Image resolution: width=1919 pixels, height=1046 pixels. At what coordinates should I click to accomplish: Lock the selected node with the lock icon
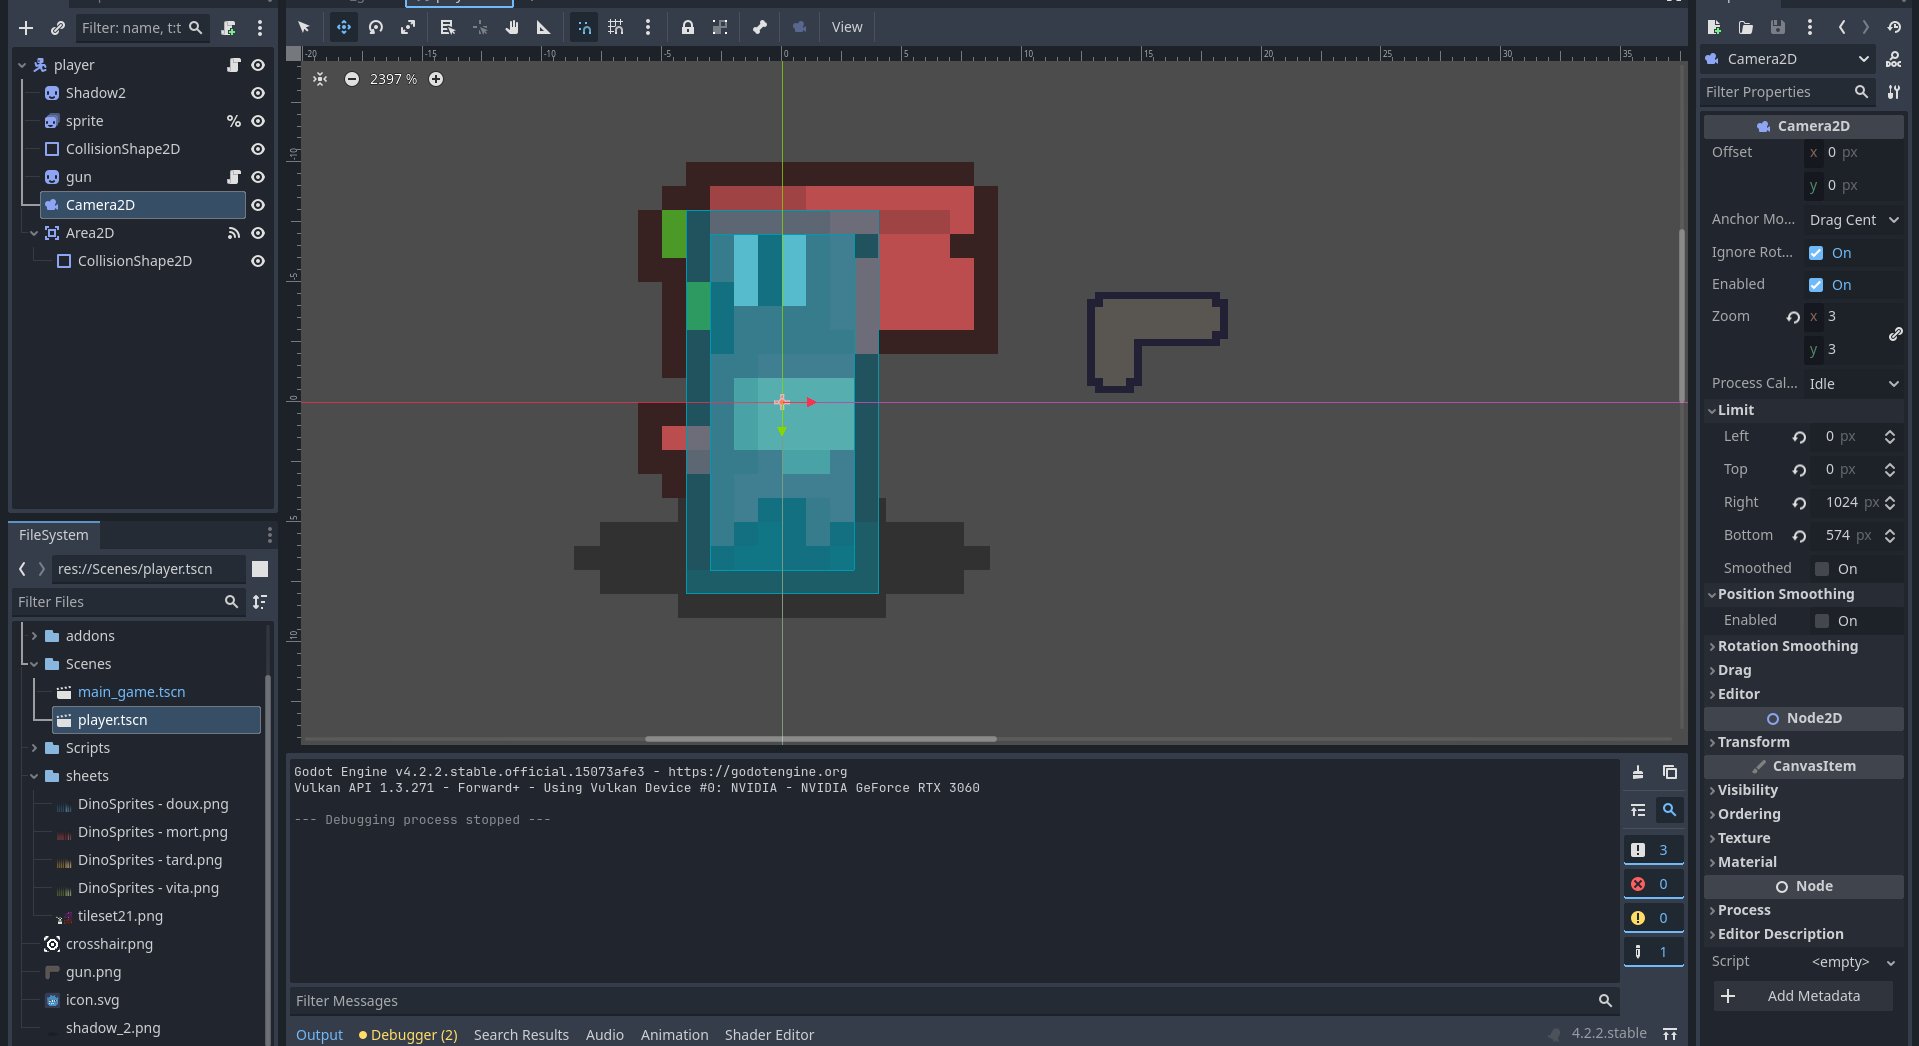click(688, 27)
